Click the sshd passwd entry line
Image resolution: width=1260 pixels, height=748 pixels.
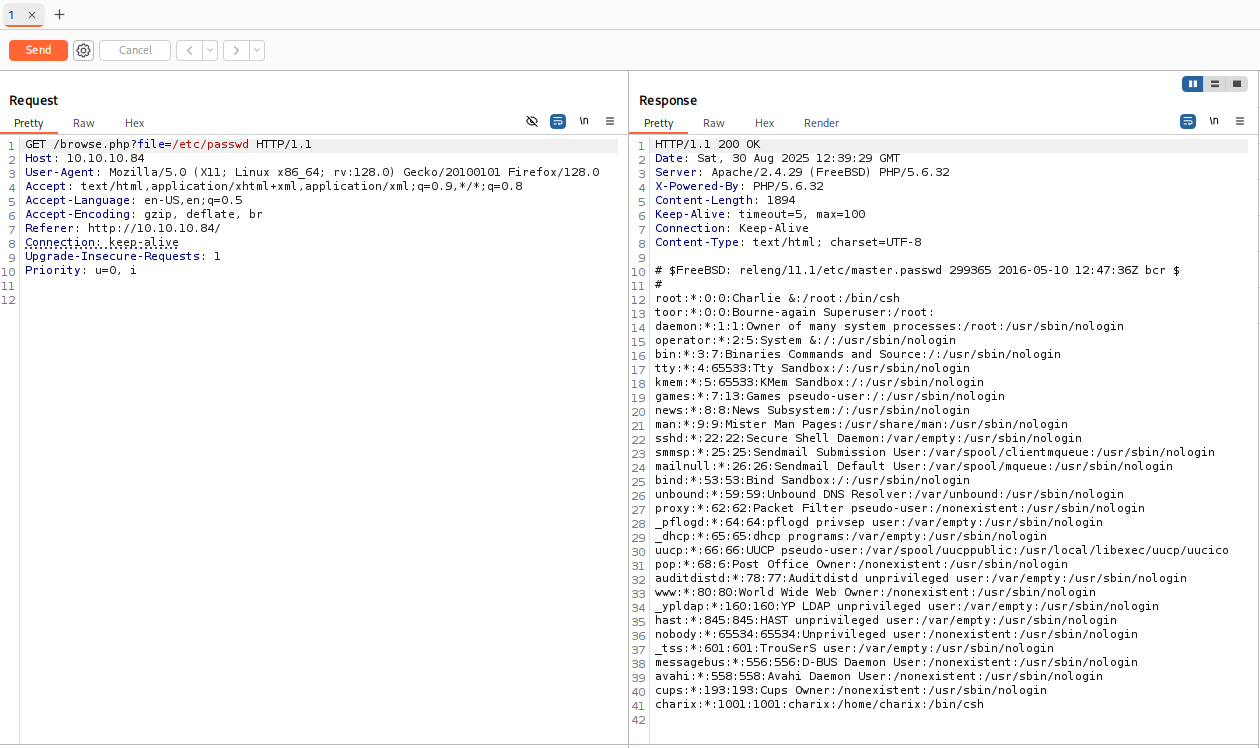[868, 438]
